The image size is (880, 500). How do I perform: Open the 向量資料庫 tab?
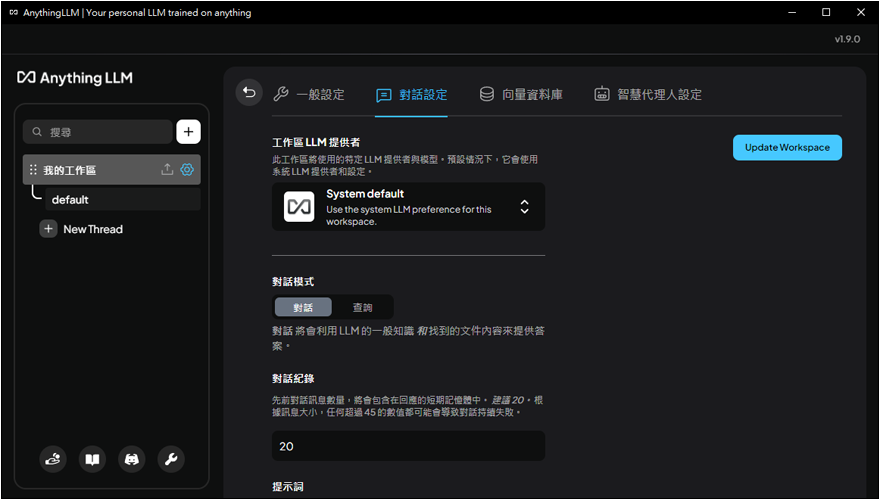click(x=521, y=95)
